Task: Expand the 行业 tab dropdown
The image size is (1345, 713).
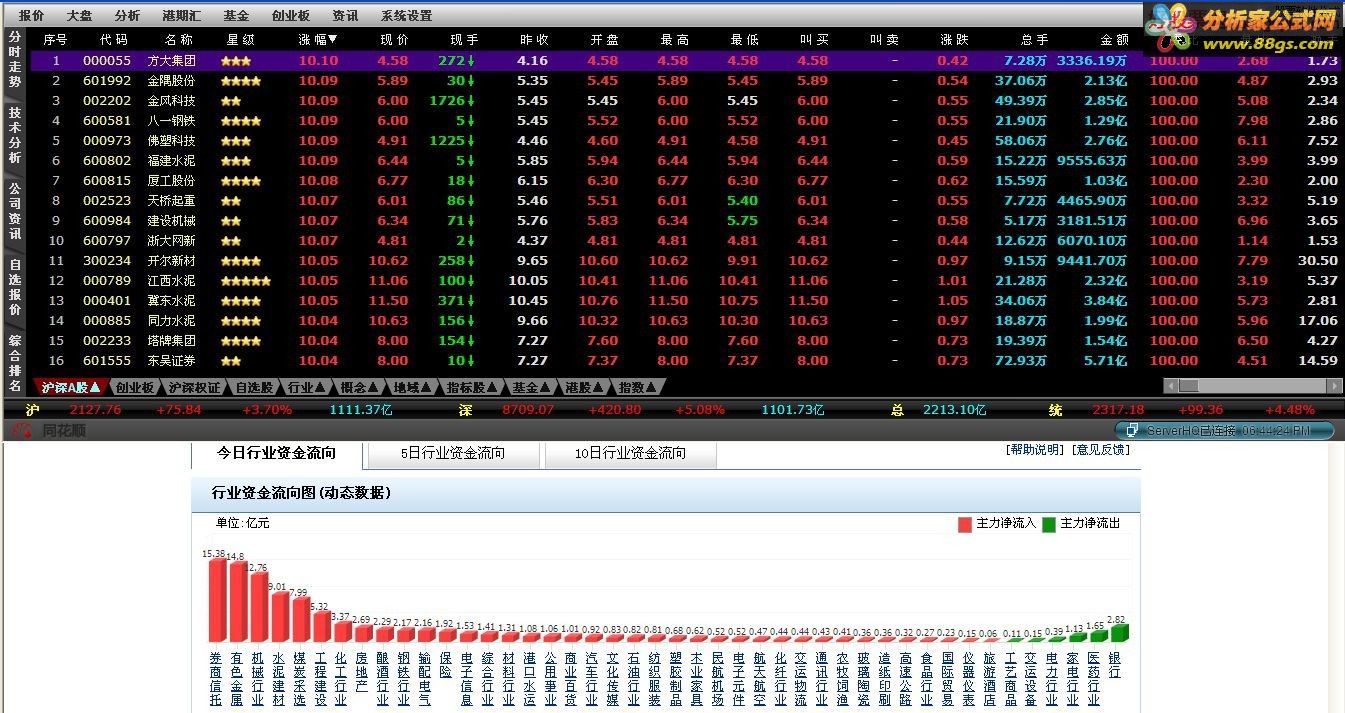Action: click(321, 387)
